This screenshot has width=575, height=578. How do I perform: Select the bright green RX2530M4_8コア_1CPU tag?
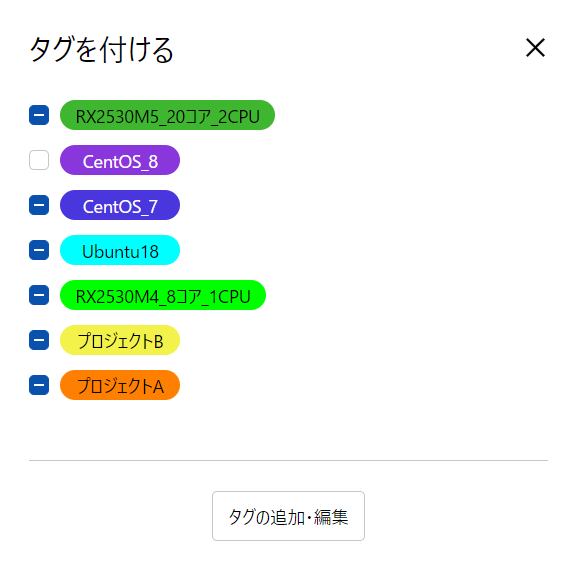pyautogui.click(x=163, y=295)
